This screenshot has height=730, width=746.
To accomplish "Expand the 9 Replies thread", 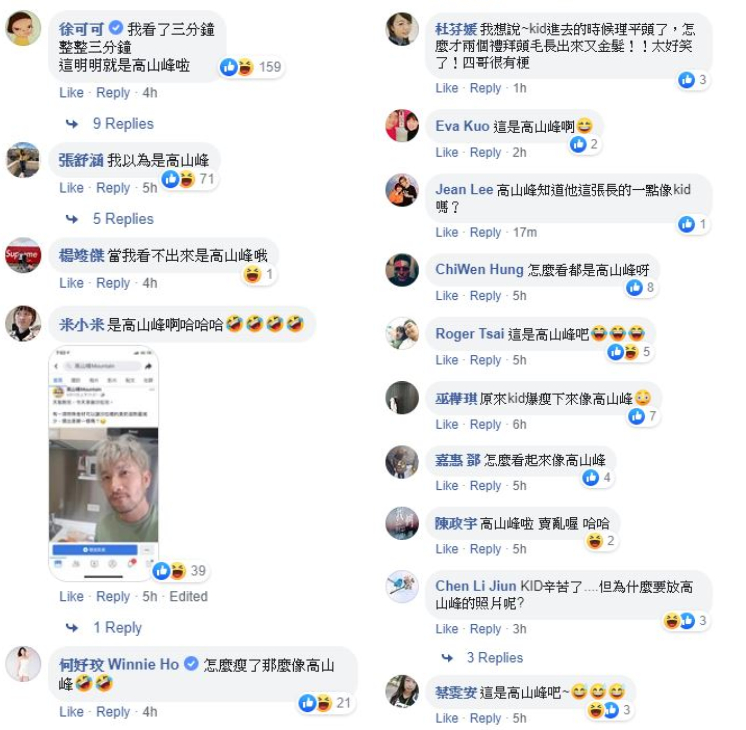I will click(x=123, y=124).
